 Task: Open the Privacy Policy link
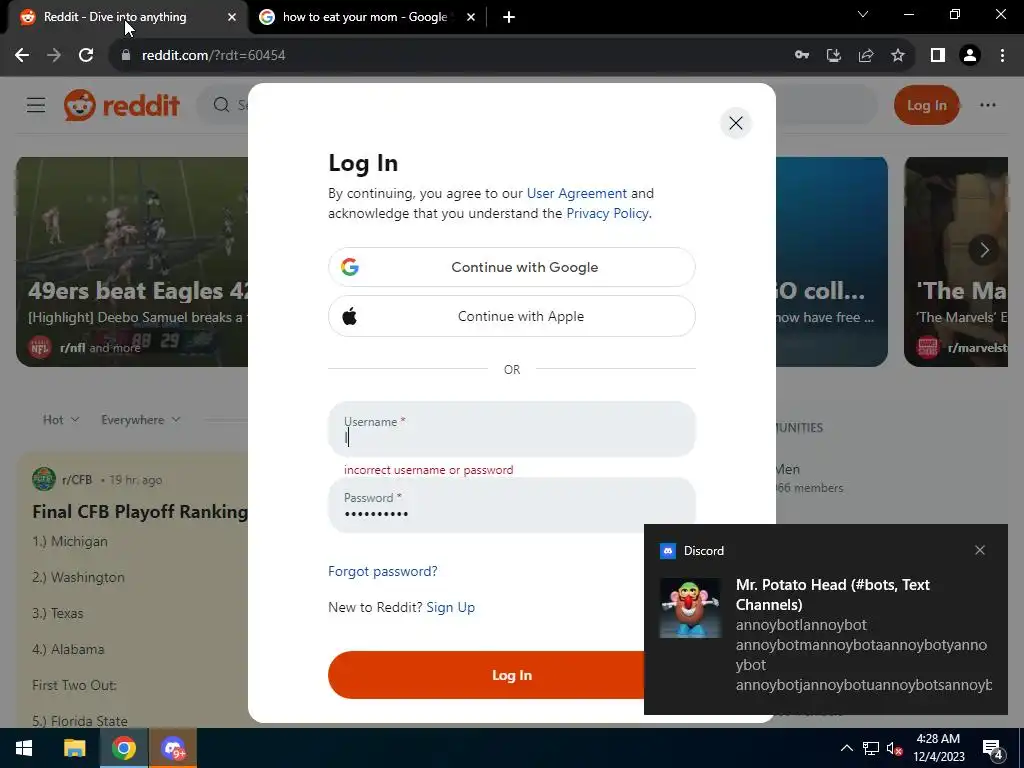click(607, 214)
